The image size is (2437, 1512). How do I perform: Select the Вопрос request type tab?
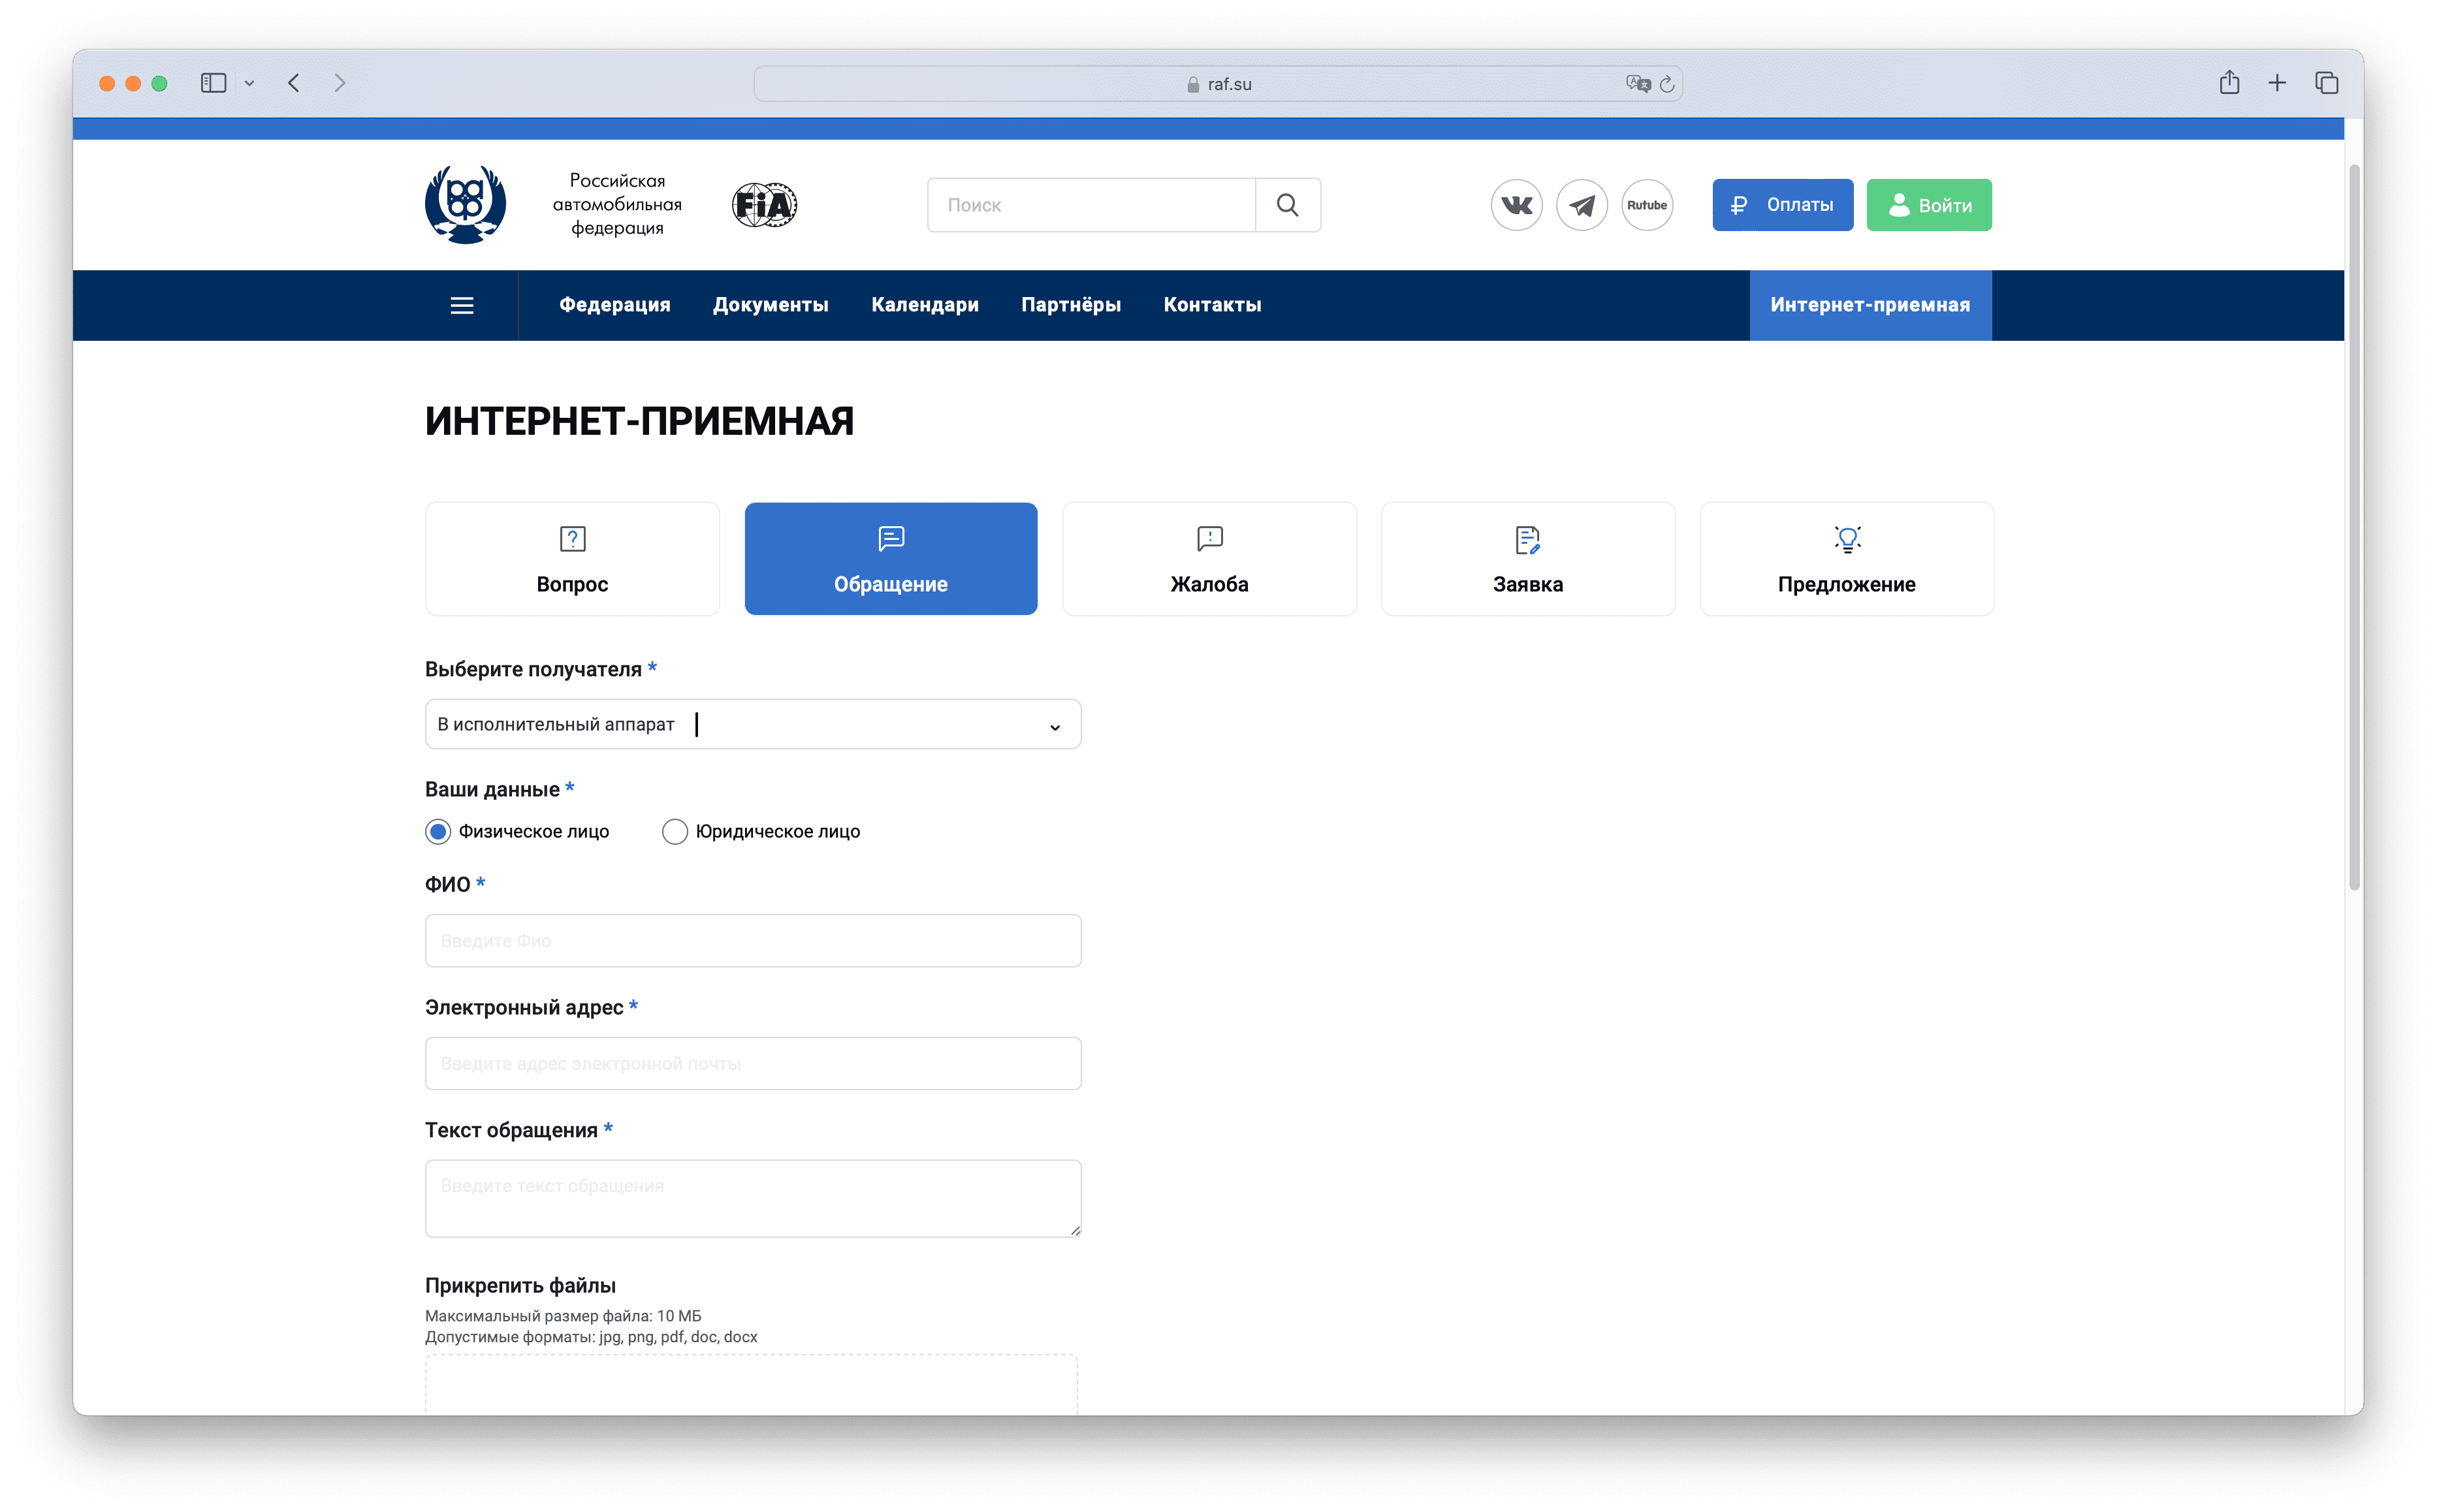(x=572, y=559)
